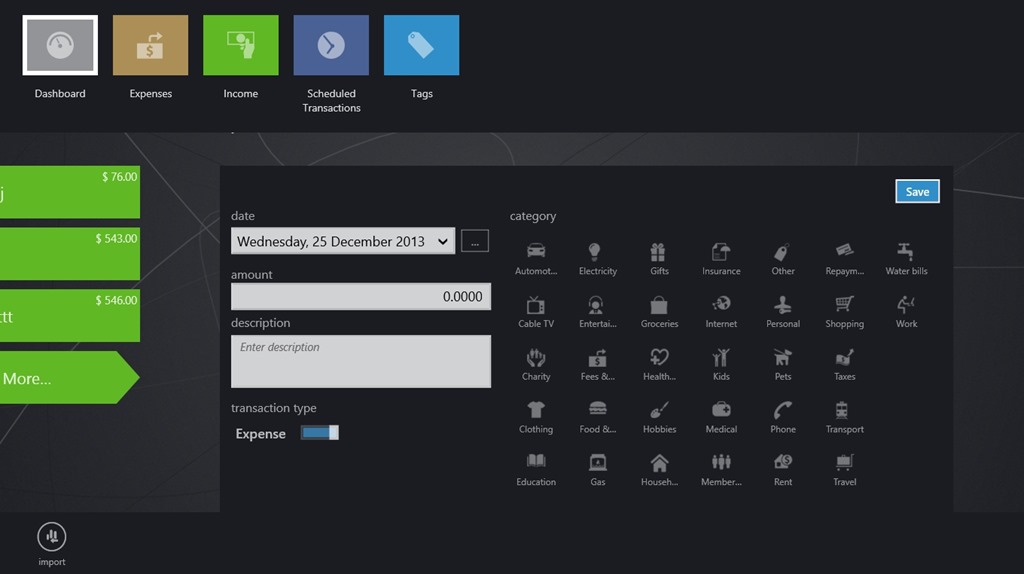This screenshot has height=574, width=1024.
Task: Toggle the Expense transaction type switch
Action: [320, 433]
